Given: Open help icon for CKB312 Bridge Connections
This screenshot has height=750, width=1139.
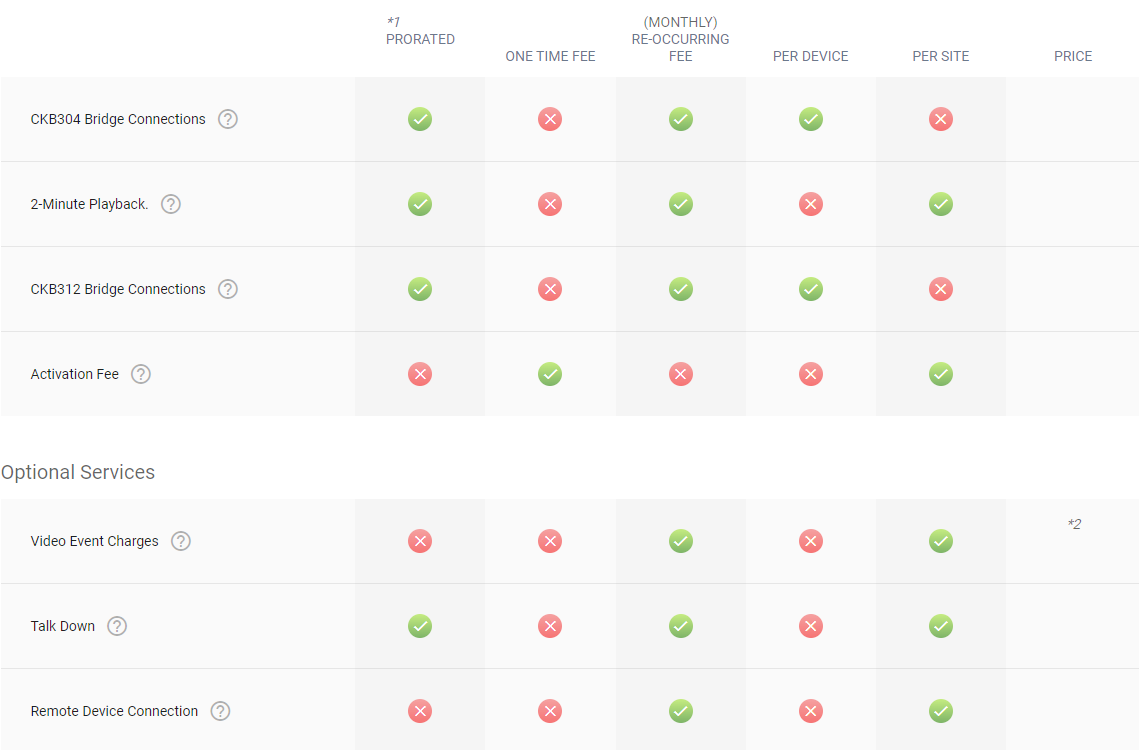Looking at the screenshot, I should click(x=228, y=289).
